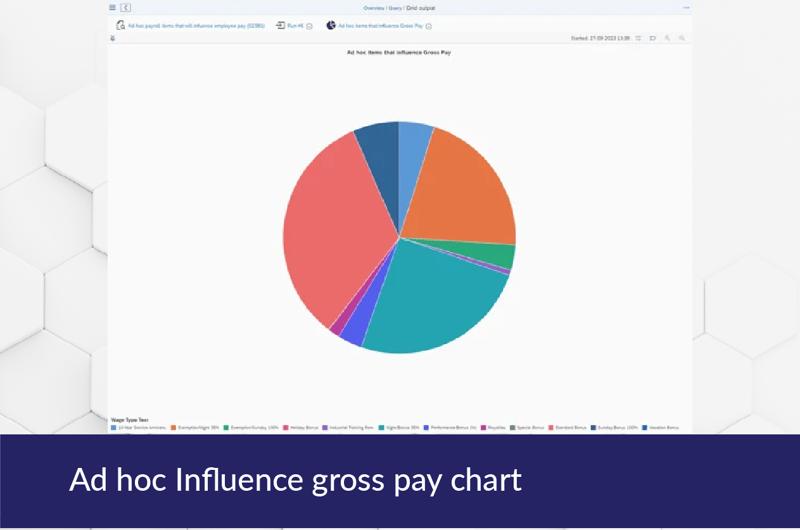The height and width of the screenshot is (530, 800).
Task: Click the Run button label
Action: (x=295, y=26)
